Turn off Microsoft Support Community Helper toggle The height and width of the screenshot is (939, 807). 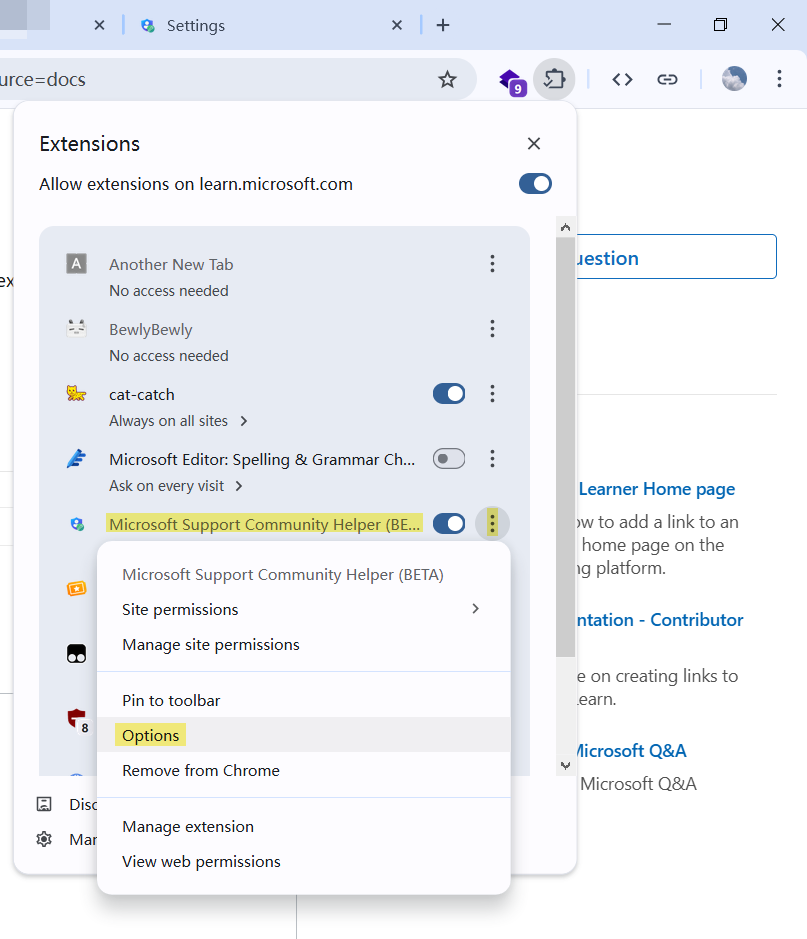pos(449,524)
